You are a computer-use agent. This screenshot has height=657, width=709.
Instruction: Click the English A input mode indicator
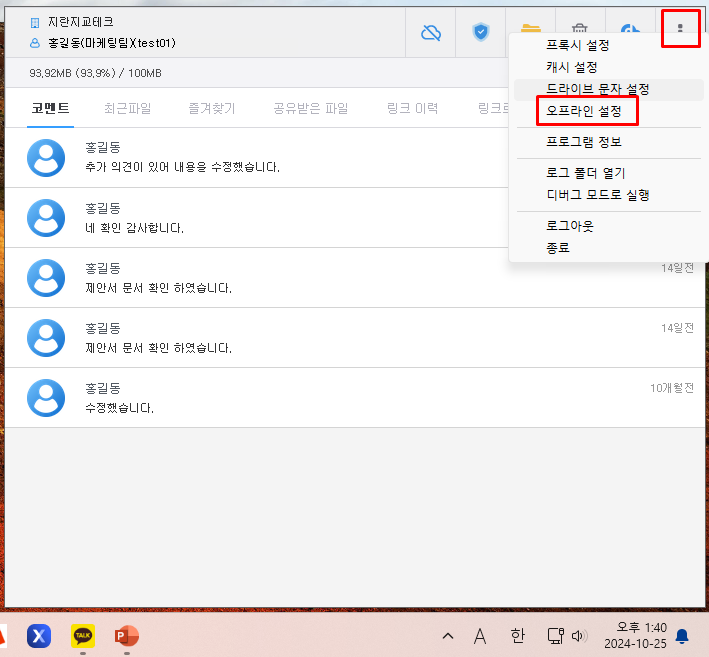coord(480,636)
